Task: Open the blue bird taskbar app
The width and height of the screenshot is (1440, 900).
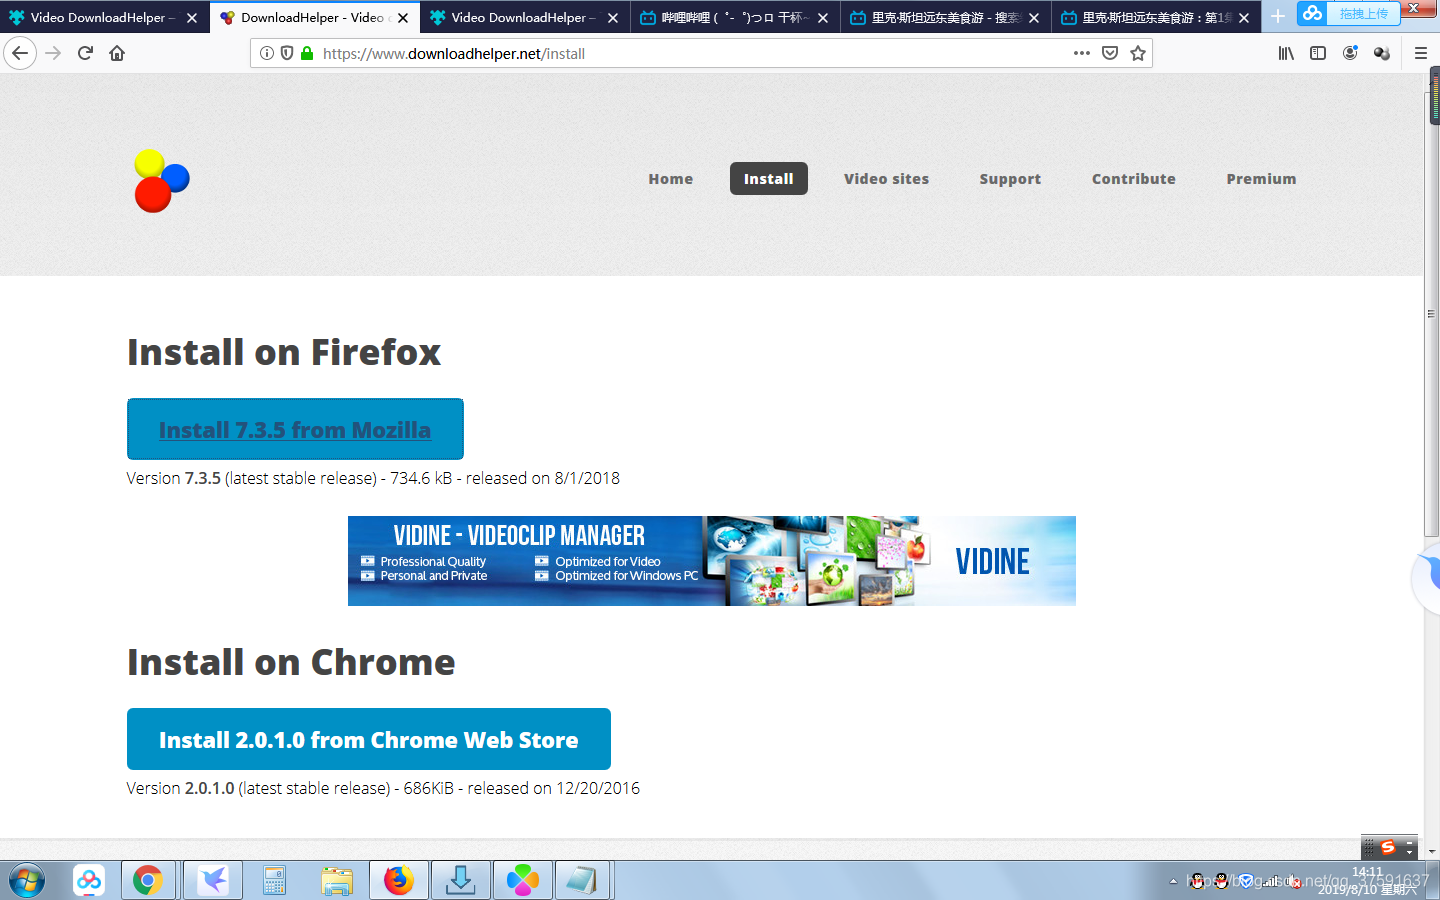Action: [x=213, y=881]
